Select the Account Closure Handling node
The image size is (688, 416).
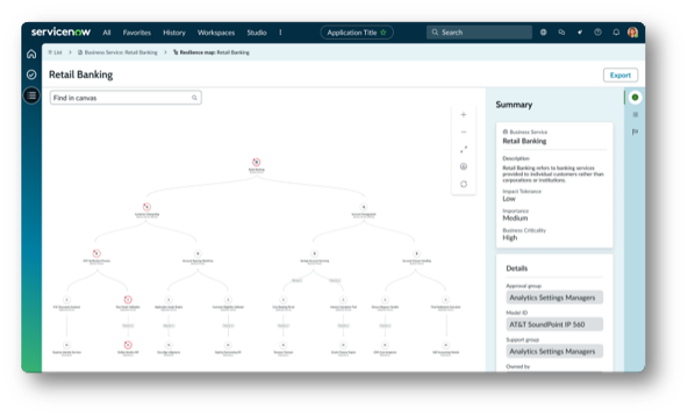tap(416, 253)
